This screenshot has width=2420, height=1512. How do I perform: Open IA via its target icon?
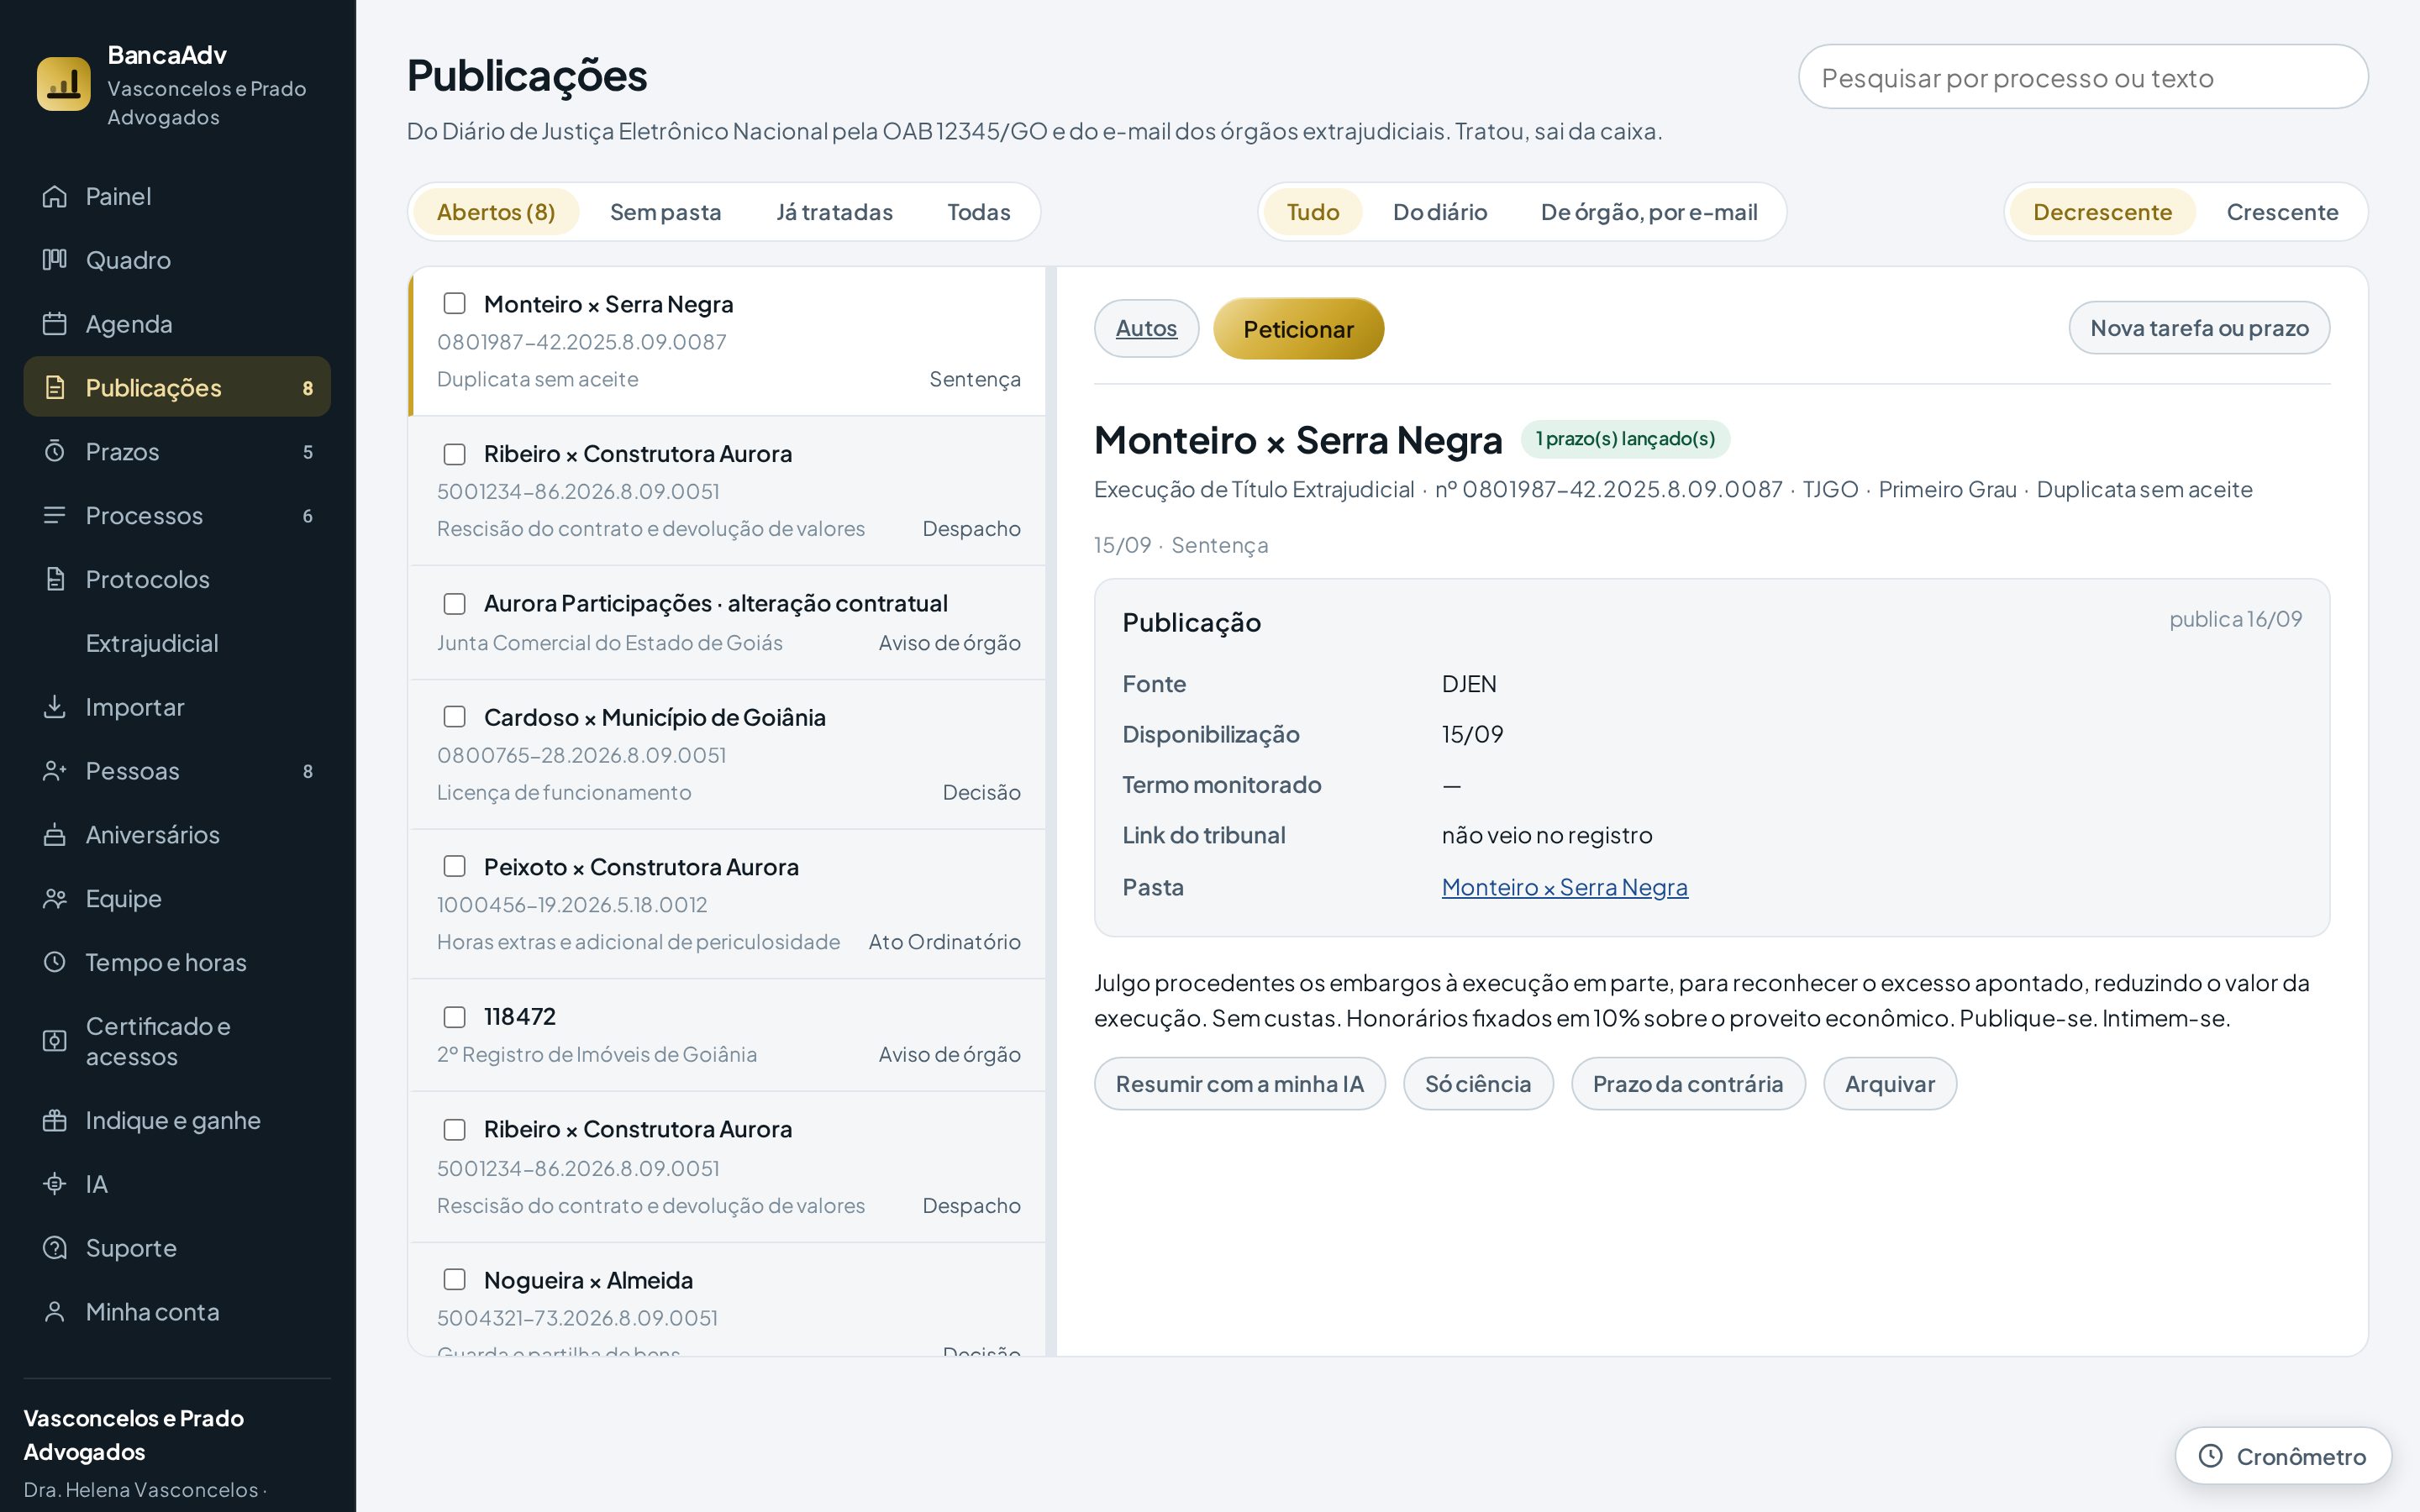(55, 1184)
